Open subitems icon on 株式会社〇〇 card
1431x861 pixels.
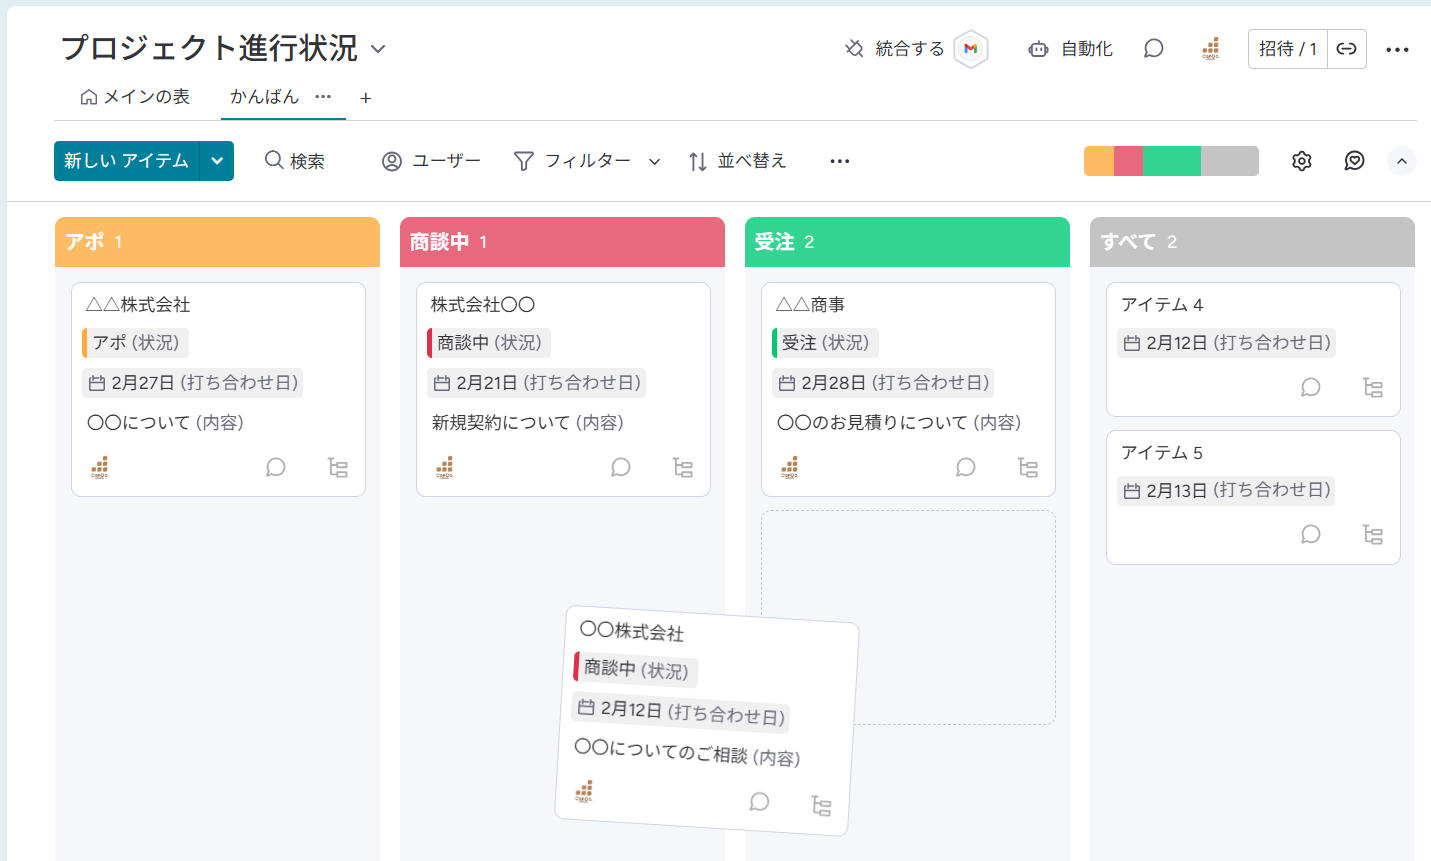click(x=683, y=467)
